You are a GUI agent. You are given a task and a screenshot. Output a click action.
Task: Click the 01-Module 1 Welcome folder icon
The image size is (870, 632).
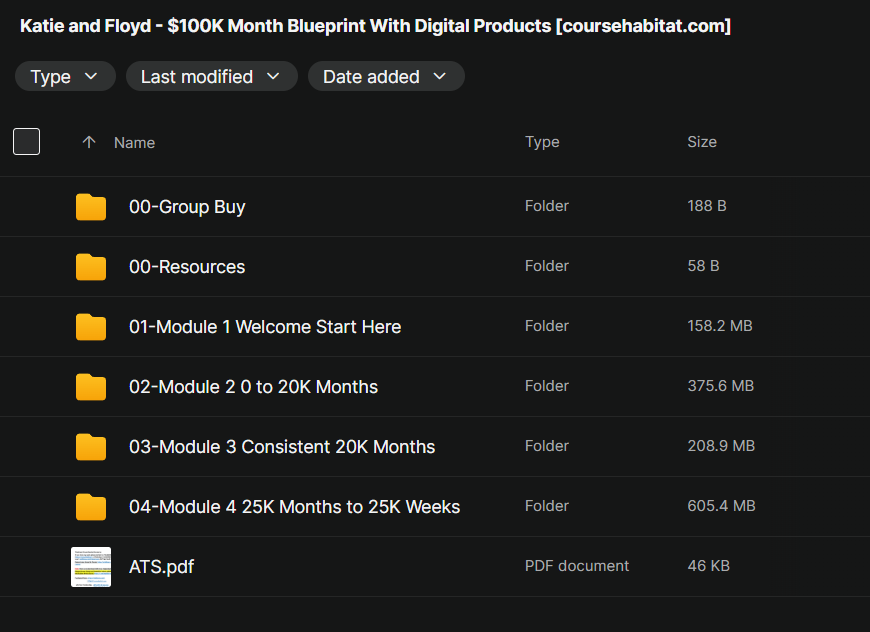91,327
